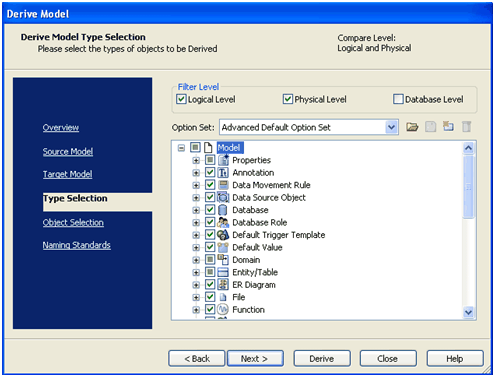Click the save option set as icon
The height and width of the screenshot is (377, 495).
click(448, 126)
